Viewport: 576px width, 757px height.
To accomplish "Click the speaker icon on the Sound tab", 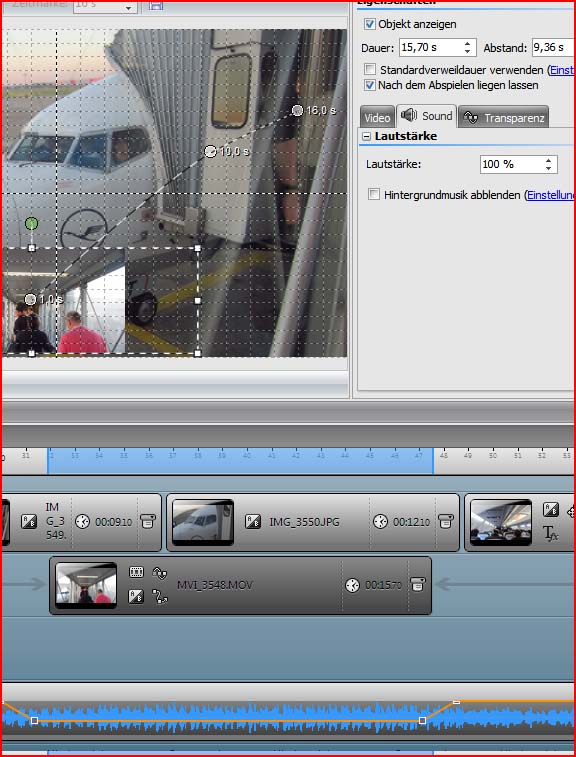I will [409, 115].
